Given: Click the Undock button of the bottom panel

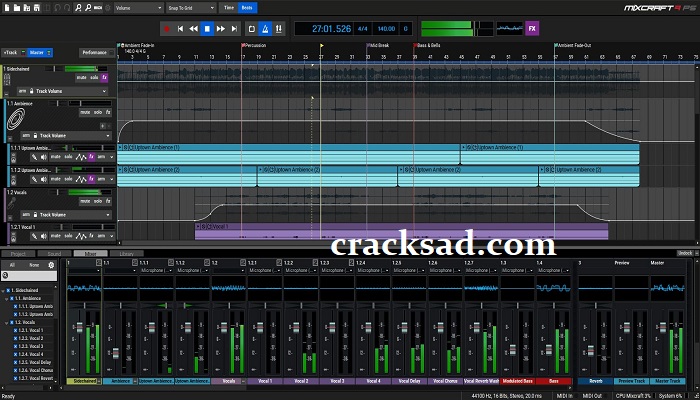Looking at the screenshot, I should (x=684, y=253).
